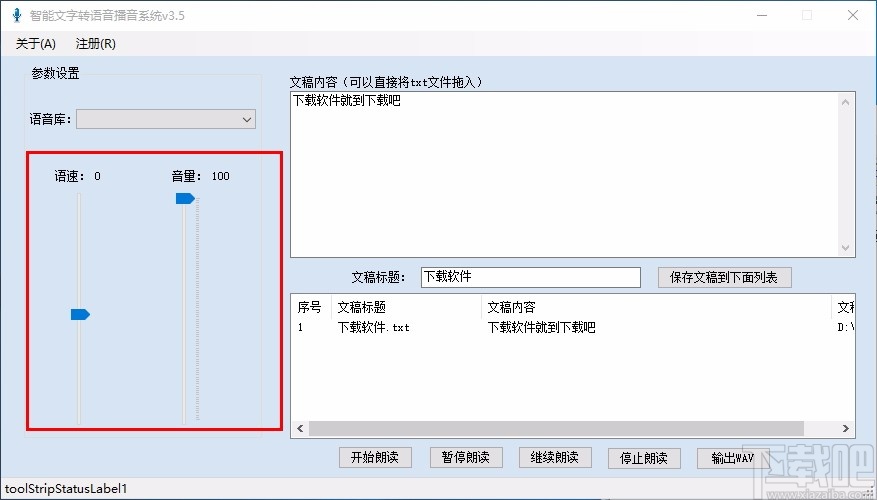The height and width of the screenshot is (500, 877).
Task: Click the microphone app icon in title bar
Action: (x=17, y=15)
